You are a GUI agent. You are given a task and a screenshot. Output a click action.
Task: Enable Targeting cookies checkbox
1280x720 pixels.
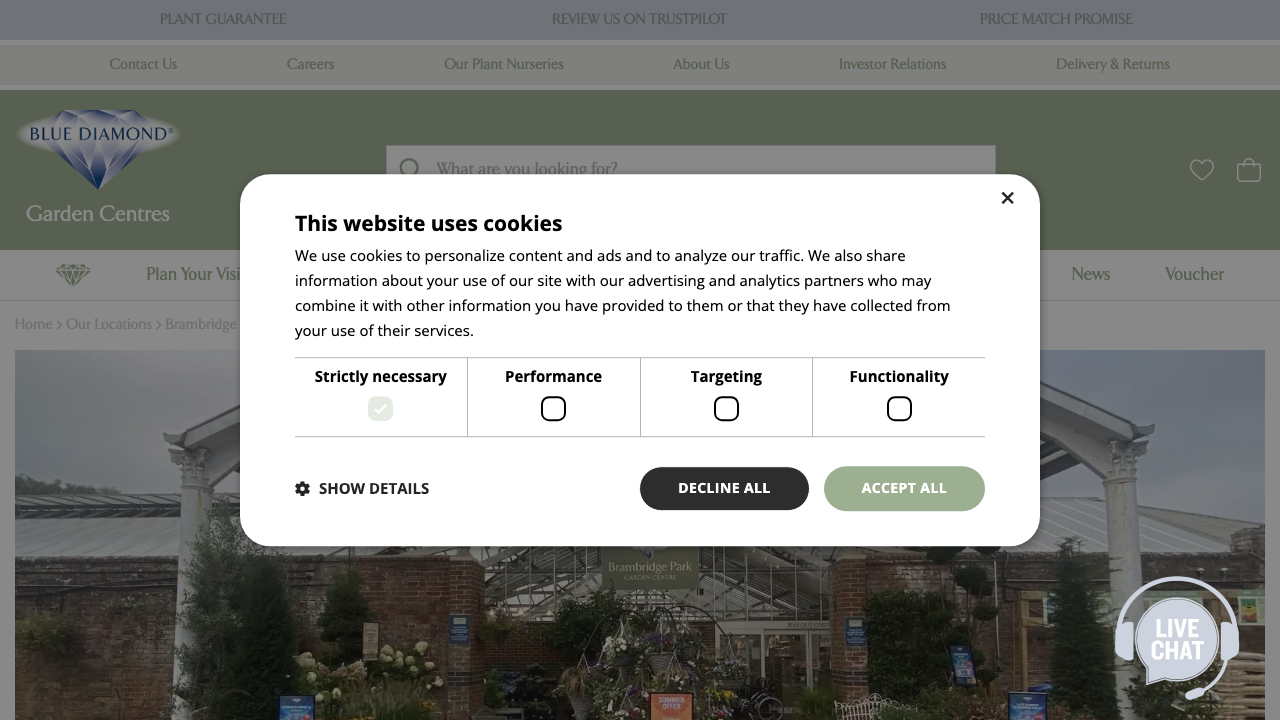pyautogui.click(x=726, y=408)
